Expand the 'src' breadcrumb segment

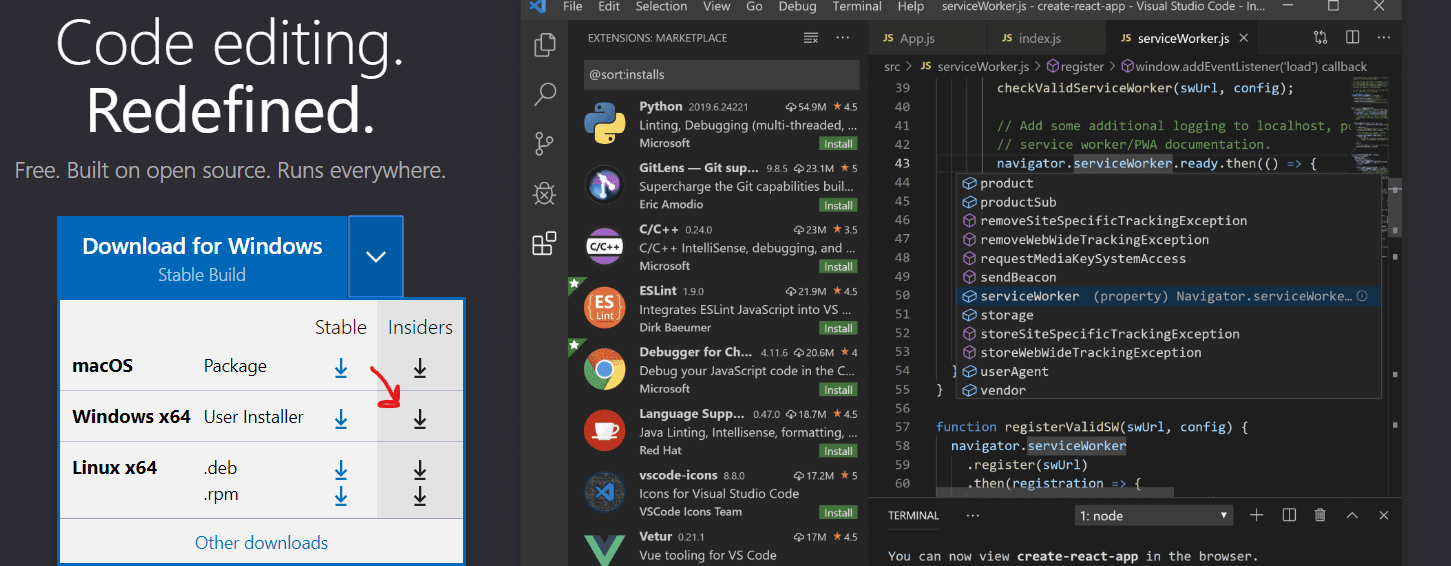[892, 67]
